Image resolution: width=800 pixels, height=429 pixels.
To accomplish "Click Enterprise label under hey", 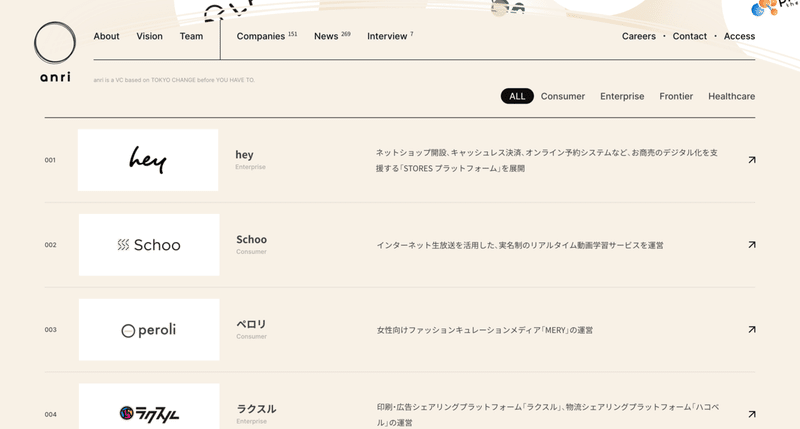I will pyautogui.click(x=251, y=167).
